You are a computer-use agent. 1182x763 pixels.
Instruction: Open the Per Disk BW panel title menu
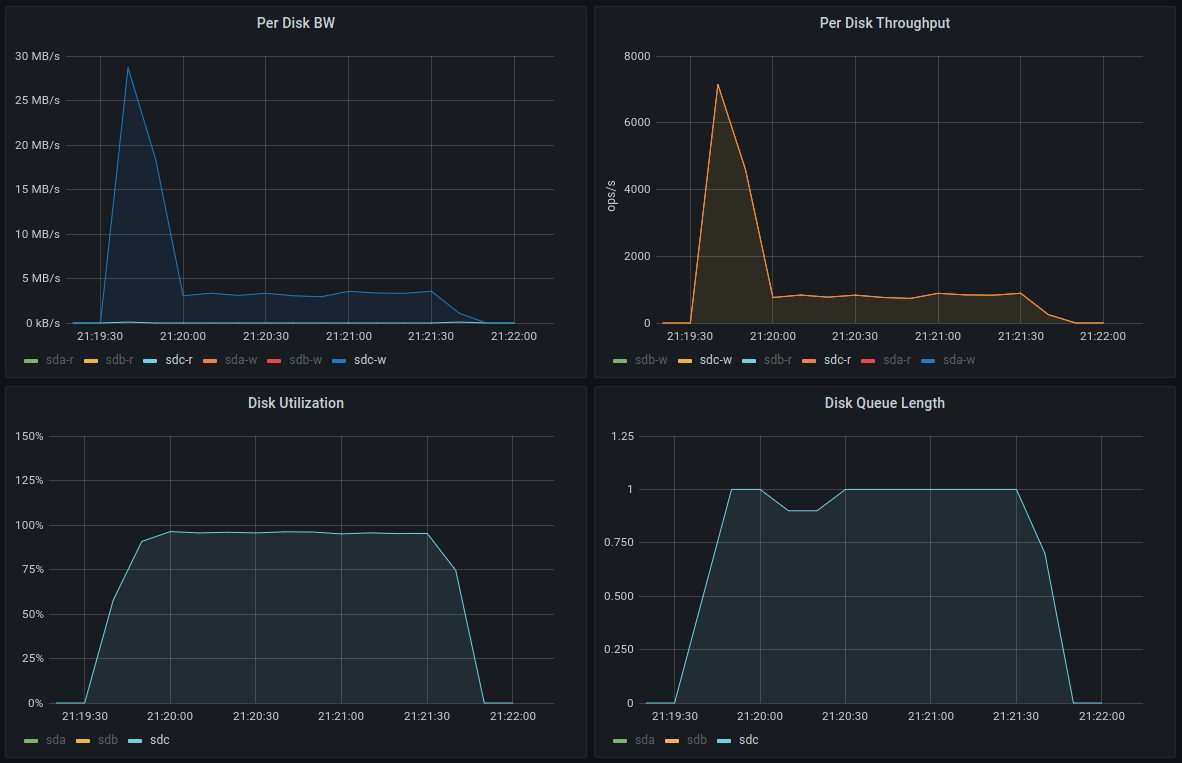296,23
